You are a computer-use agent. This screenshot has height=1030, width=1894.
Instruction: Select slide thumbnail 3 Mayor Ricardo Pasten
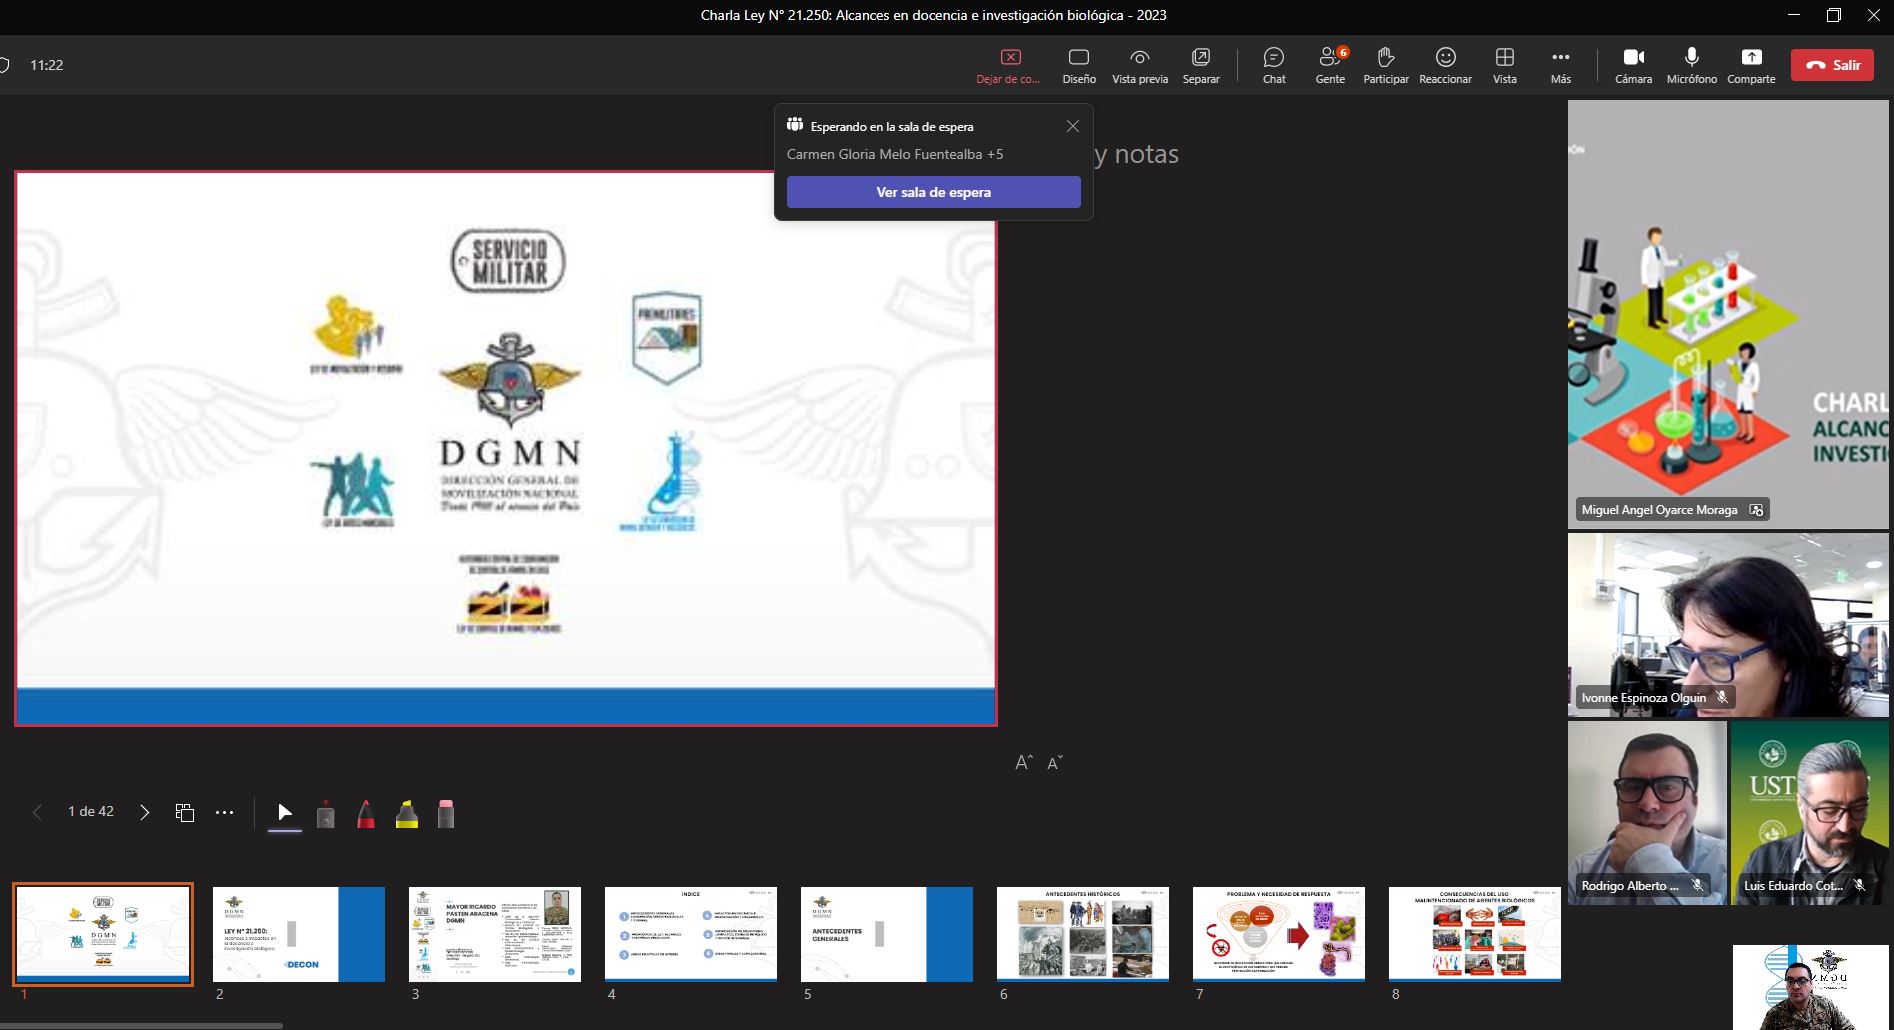pyautogui.click(x=495, y=934)
